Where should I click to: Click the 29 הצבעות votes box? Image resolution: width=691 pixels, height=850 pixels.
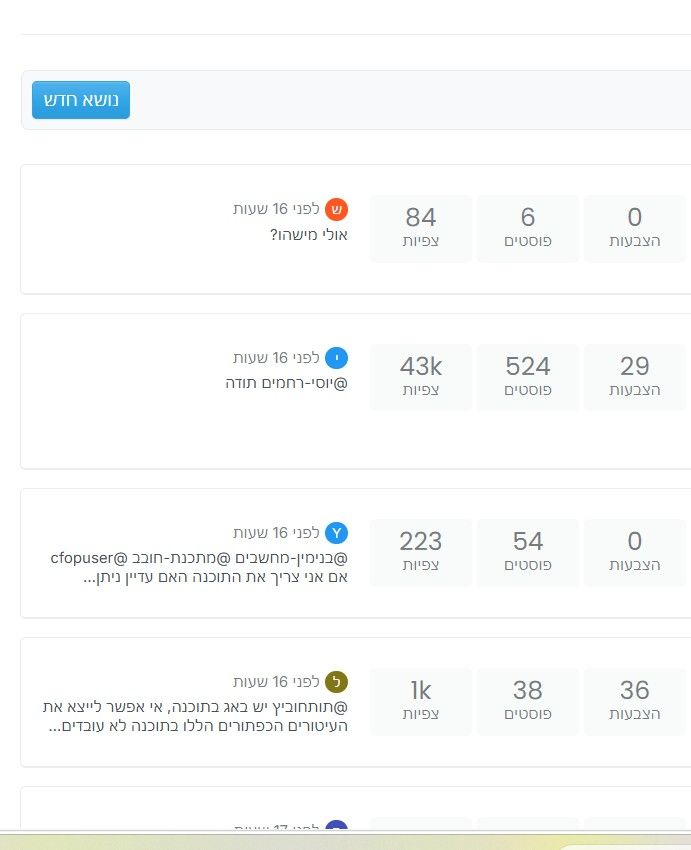point(634,377)
